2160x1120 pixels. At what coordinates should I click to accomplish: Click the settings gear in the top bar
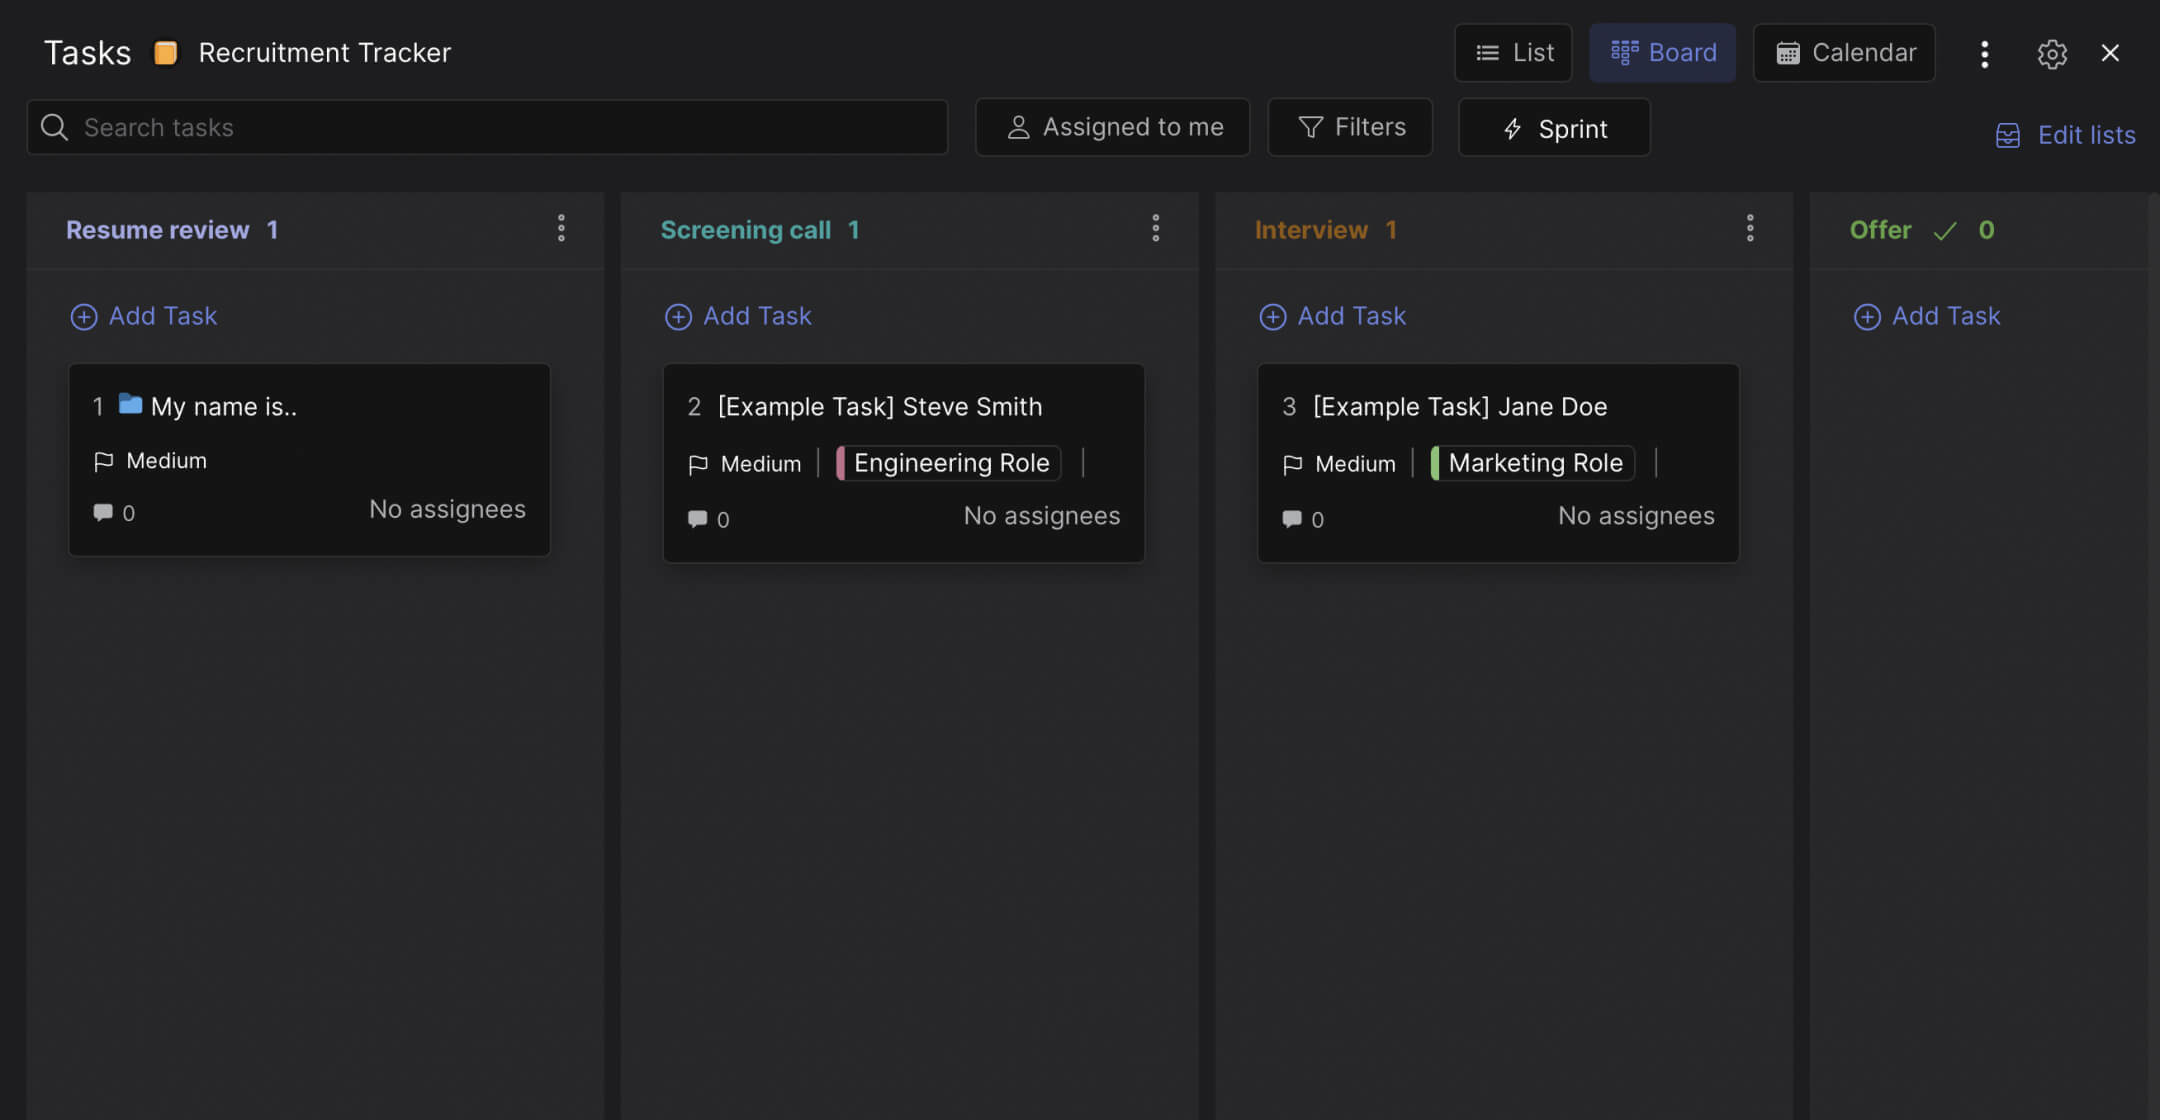click(2053, 53)
